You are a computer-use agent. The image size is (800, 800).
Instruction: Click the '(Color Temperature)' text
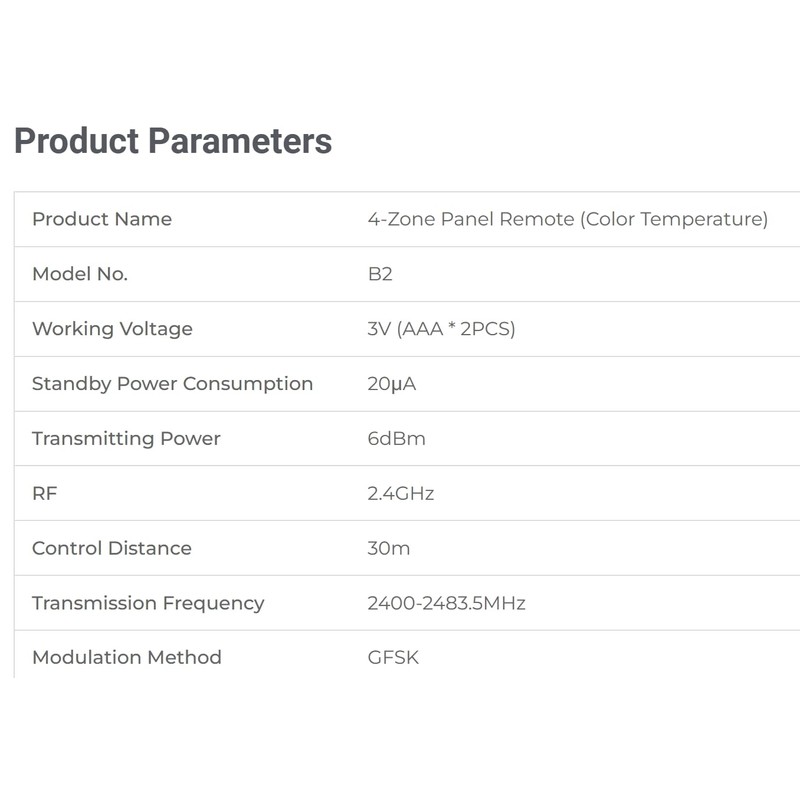click(x=674, y=219)
